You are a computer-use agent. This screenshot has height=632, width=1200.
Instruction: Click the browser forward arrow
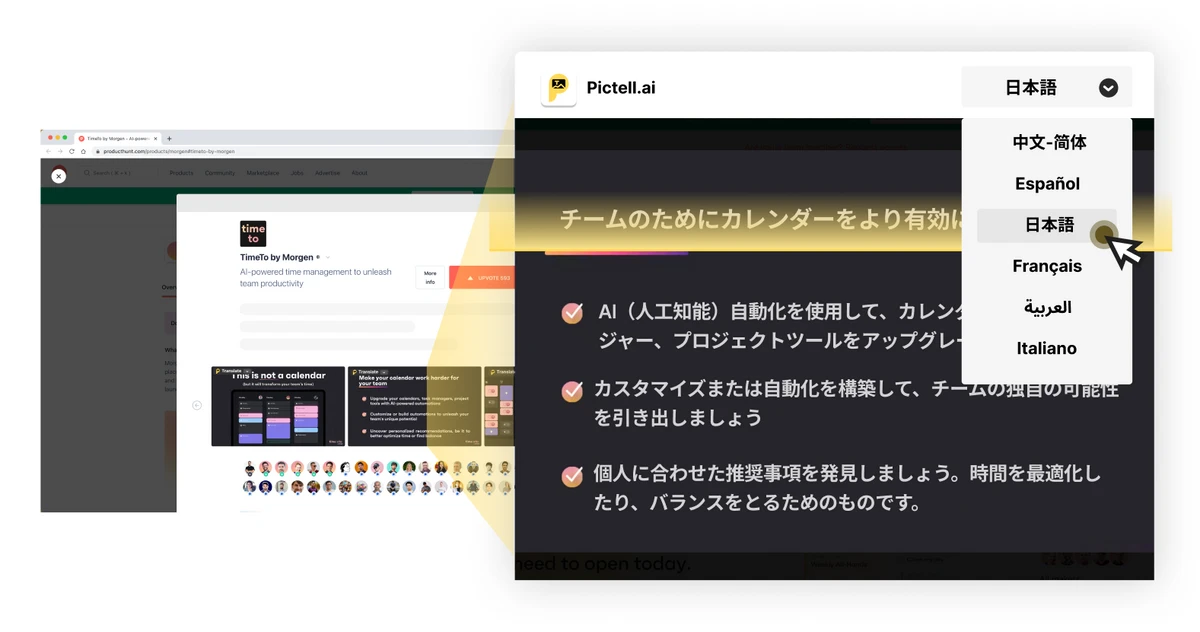click(60, 151)
